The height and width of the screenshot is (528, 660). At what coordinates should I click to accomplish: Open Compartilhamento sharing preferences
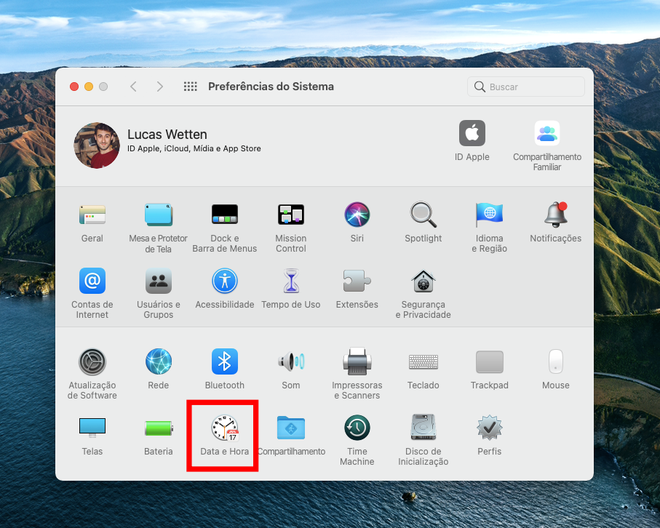[291, 428]
